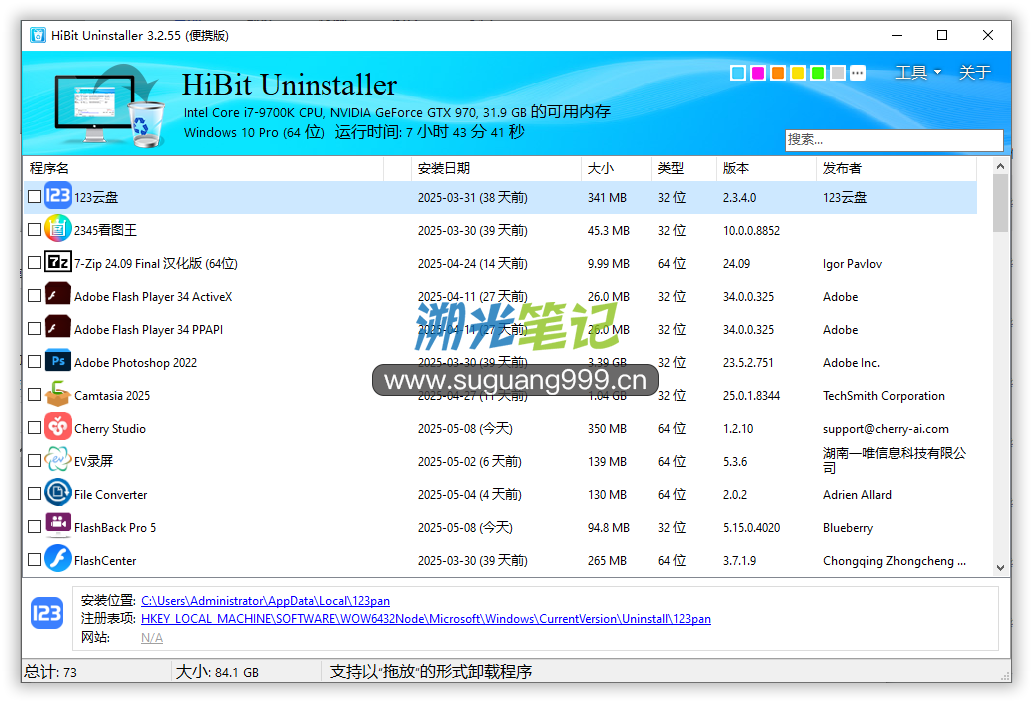Choose the green theme swatch
Viewport: 1033px width, 703px height.
(818, 72)
